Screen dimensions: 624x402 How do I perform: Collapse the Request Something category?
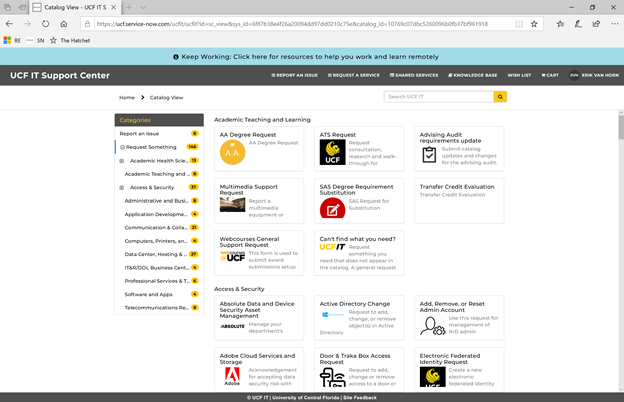123,147
